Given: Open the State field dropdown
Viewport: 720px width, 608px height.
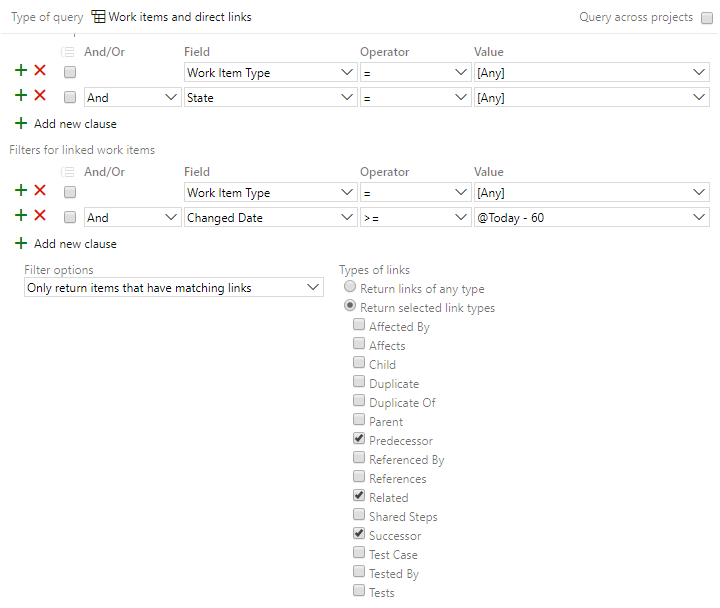Looking at the screenshot, I should (x=270, y=97).
